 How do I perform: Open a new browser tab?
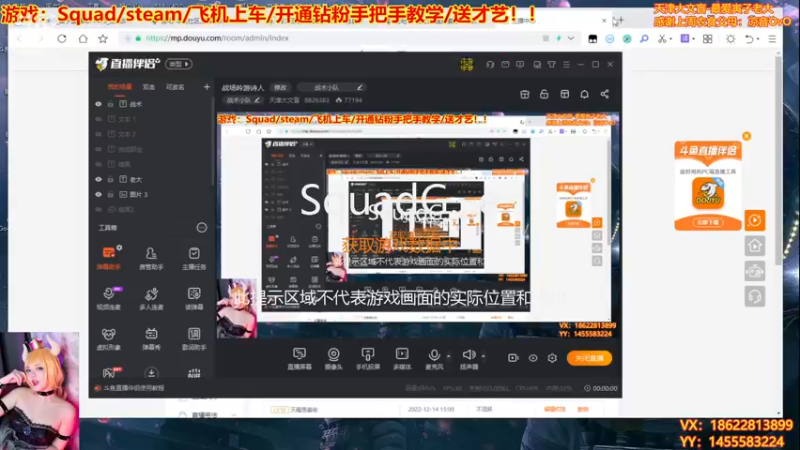(x=621, y=20)
